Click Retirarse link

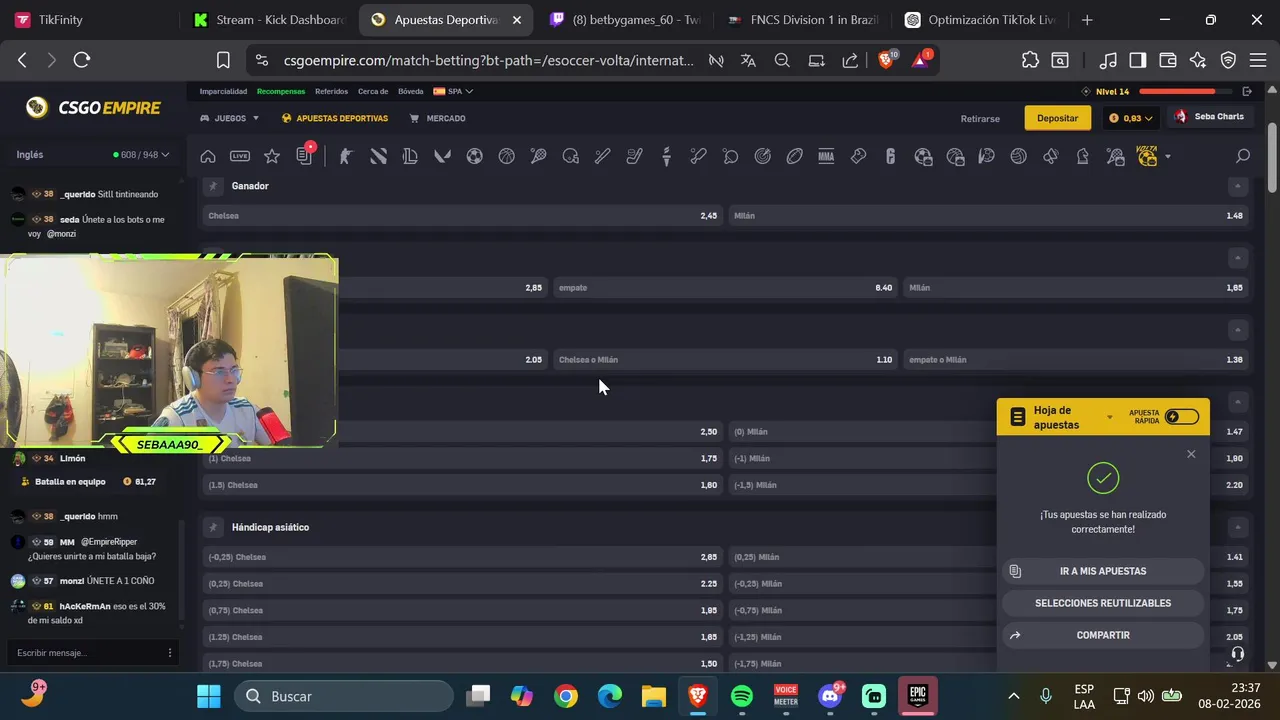coord(980,118)
